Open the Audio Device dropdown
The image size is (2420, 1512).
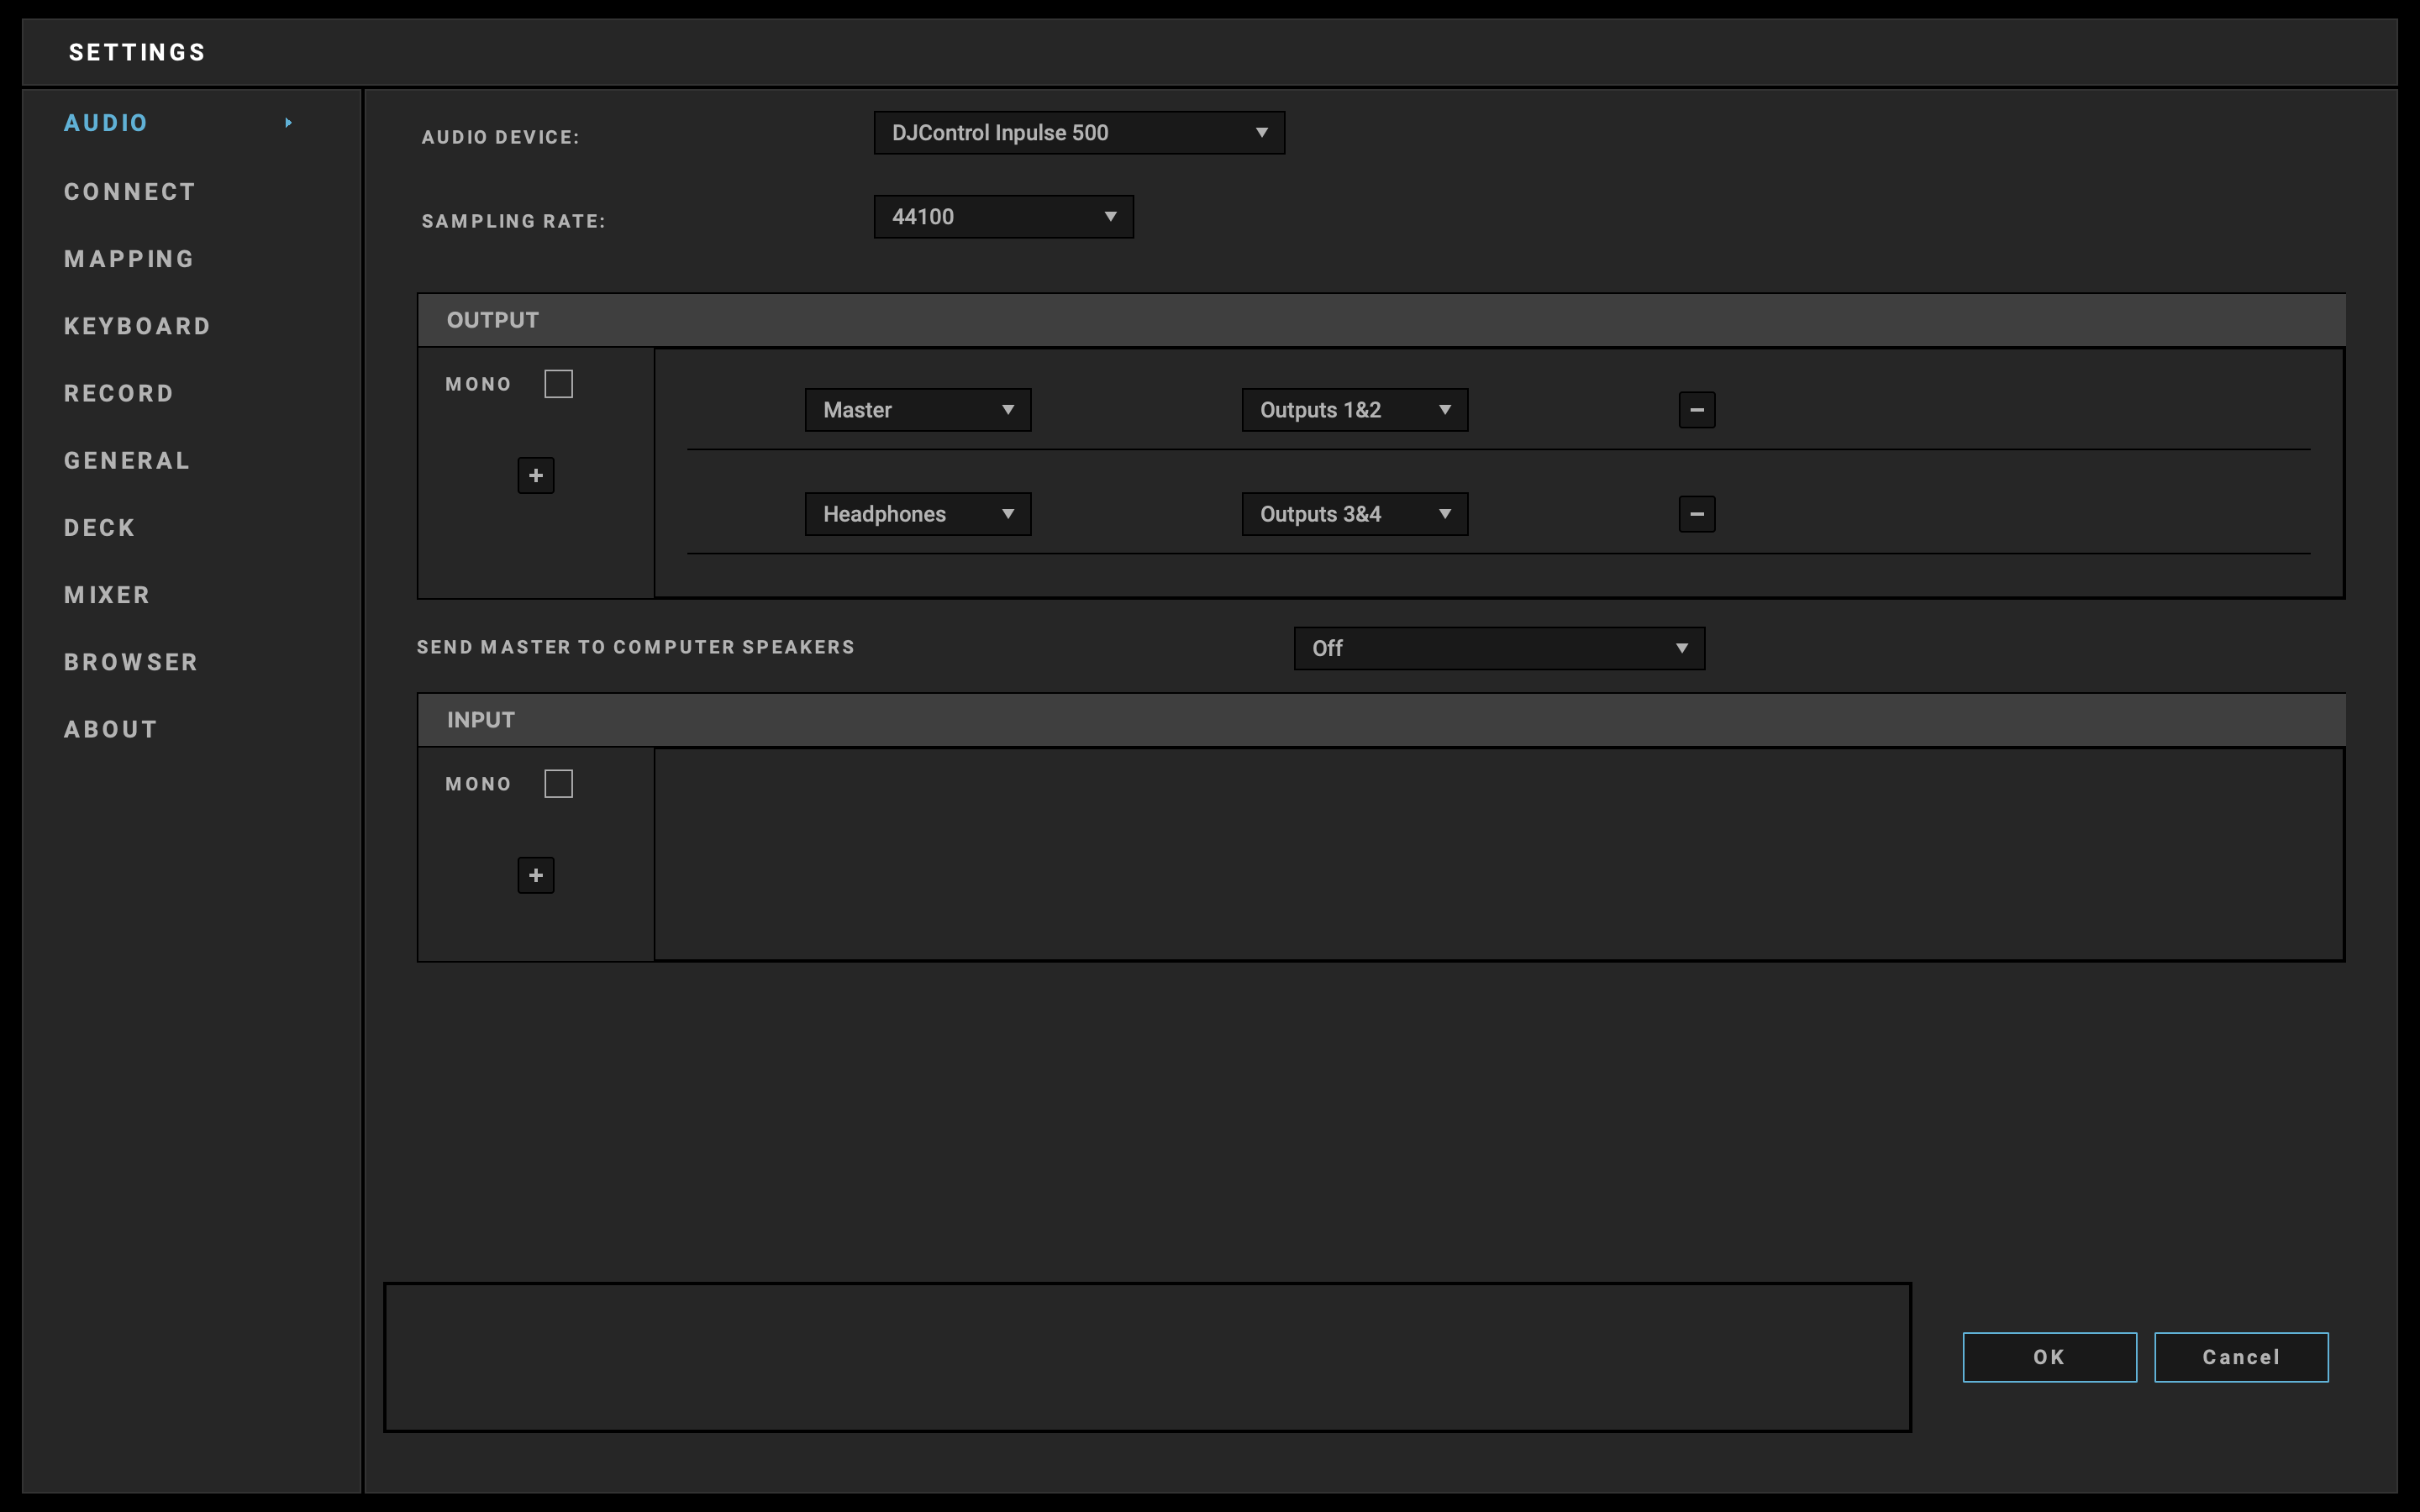[1078, 133]
